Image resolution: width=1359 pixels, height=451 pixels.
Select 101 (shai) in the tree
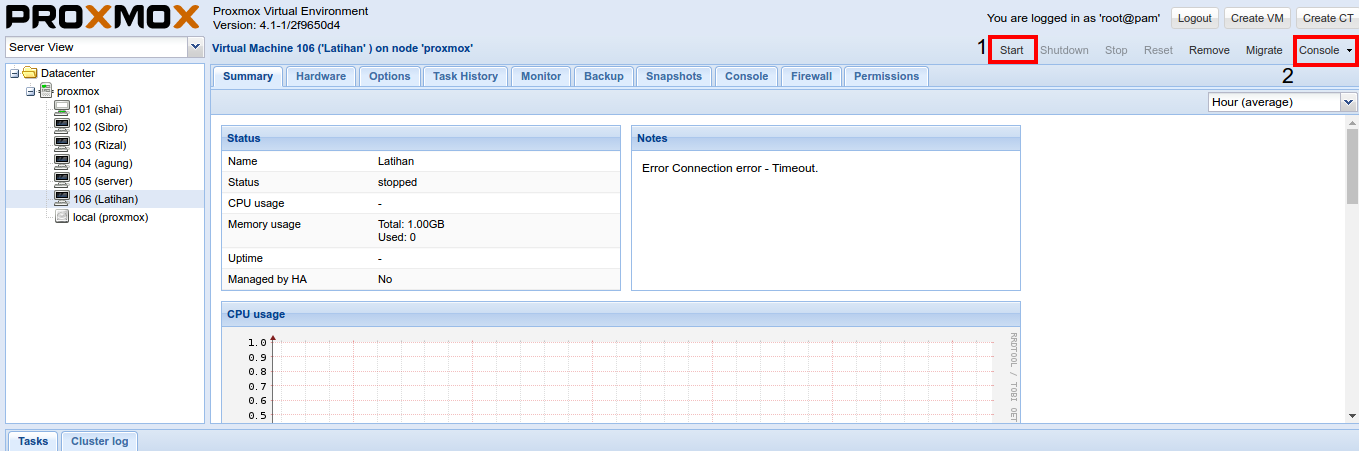[98, 109]
